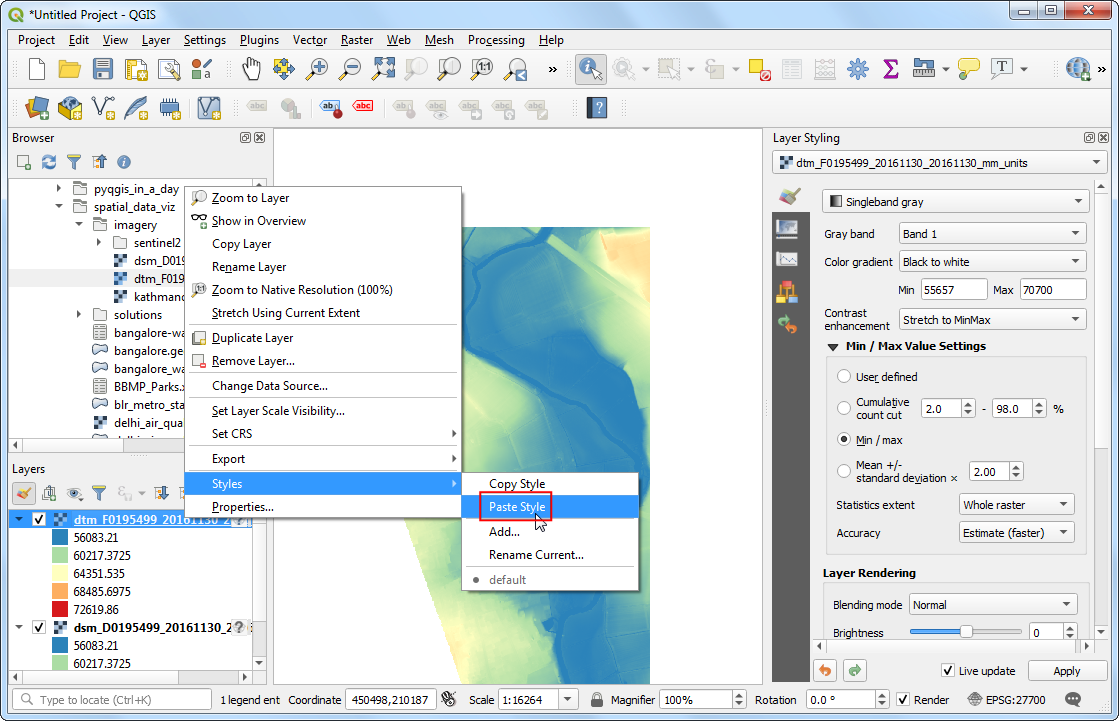Click the red 72619.86 legend swatch
Image resolution: width=1119 pixels, height=721 pixels.
[60, 609]
